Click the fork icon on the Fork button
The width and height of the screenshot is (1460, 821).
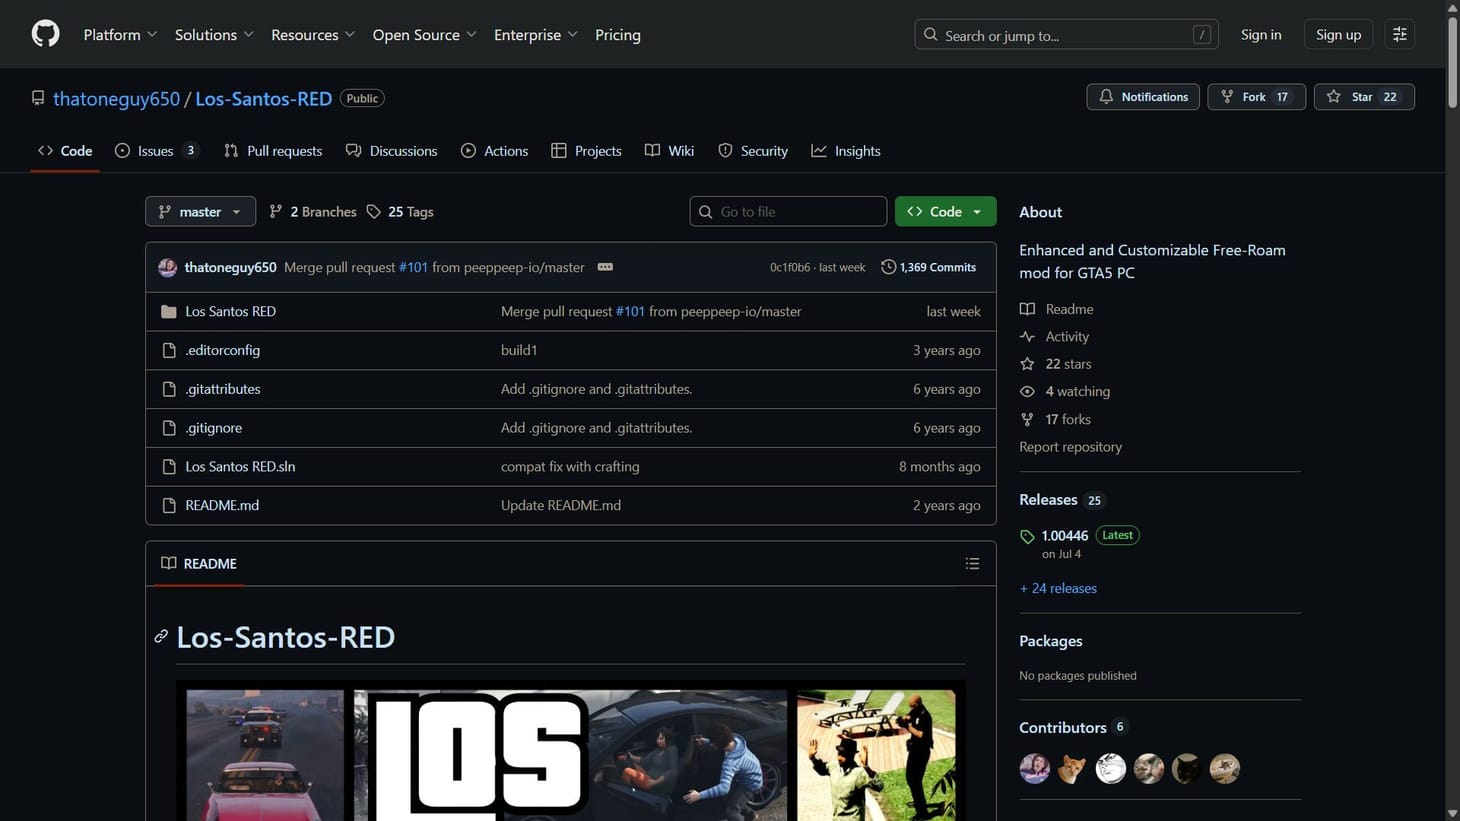click(1227, 97)
